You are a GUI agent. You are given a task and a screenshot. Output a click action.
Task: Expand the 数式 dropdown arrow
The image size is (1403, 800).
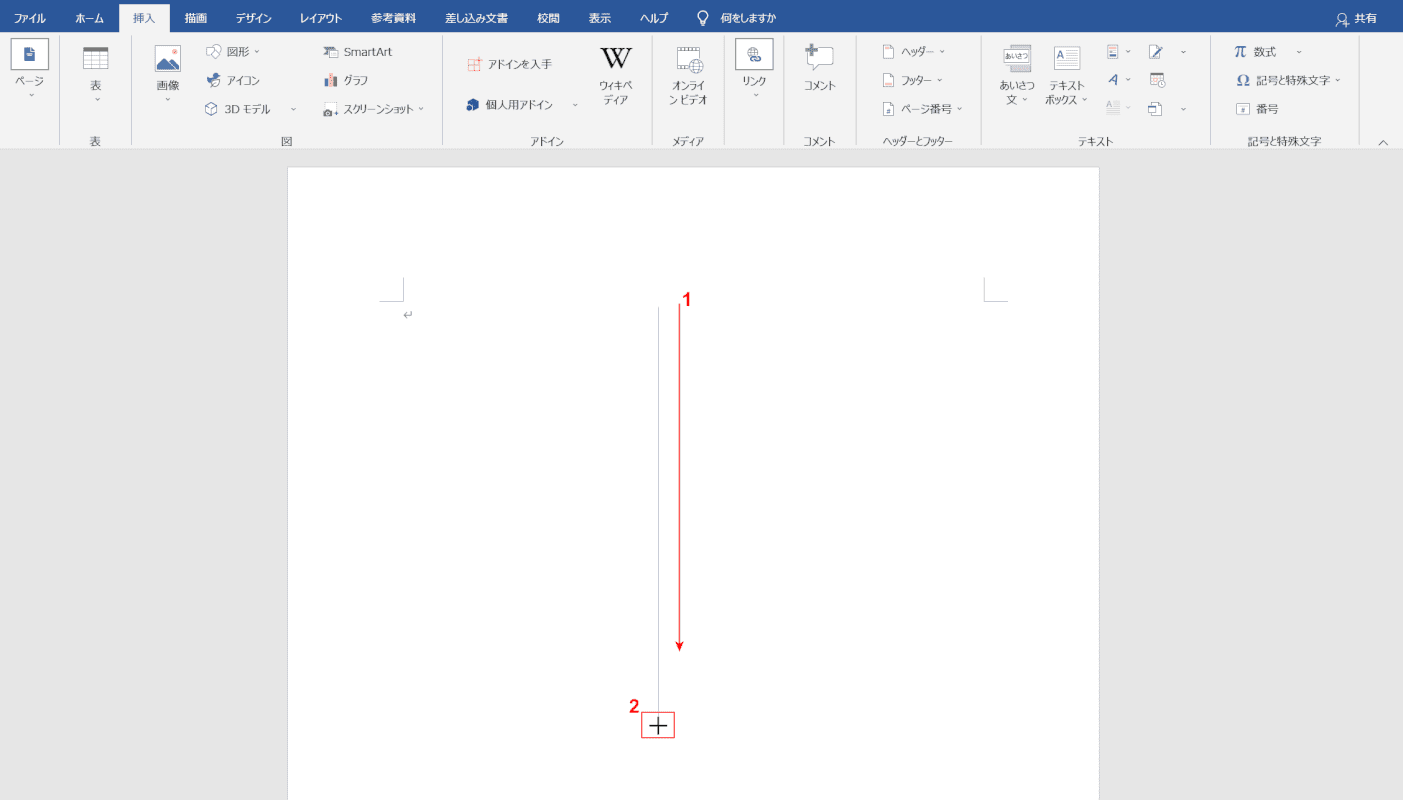tap(1299, 51)
